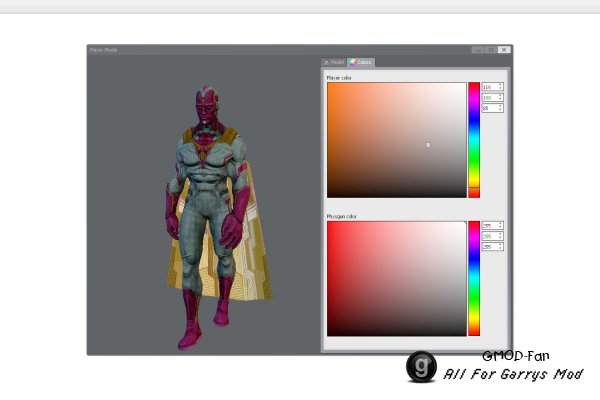The image size is (600, 400).
Task: Close the Player Model window
Action: click(504, 50)
